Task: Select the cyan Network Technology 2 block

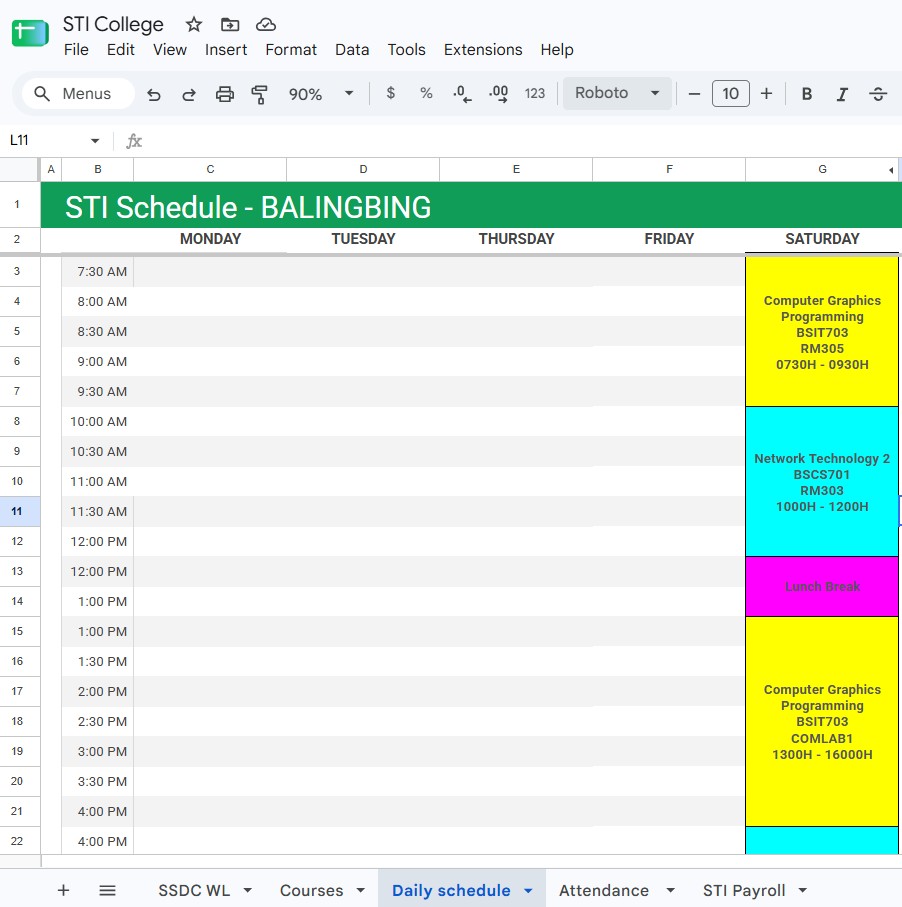Action: [822, 482]
